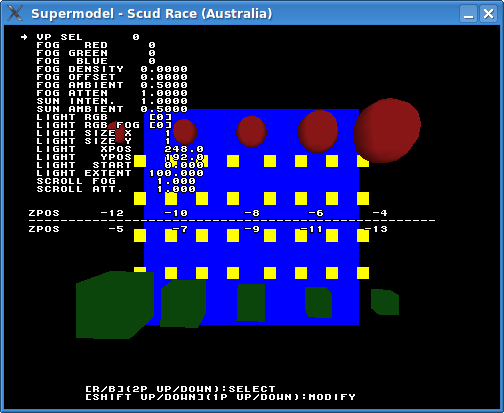This screenshot has height=413, width=504.
Task: Click the 'FOG RED' row label
Action: pyautogui.click(x=72, y=45)
